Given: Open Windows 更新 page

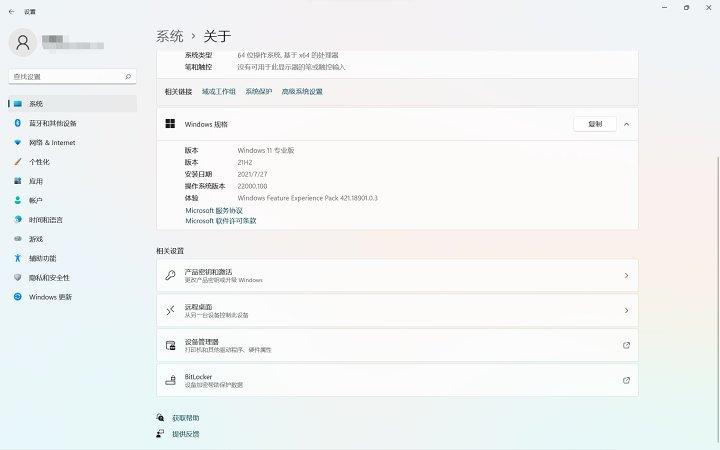Looking at the screenshot, I should [x=73, y=297].
